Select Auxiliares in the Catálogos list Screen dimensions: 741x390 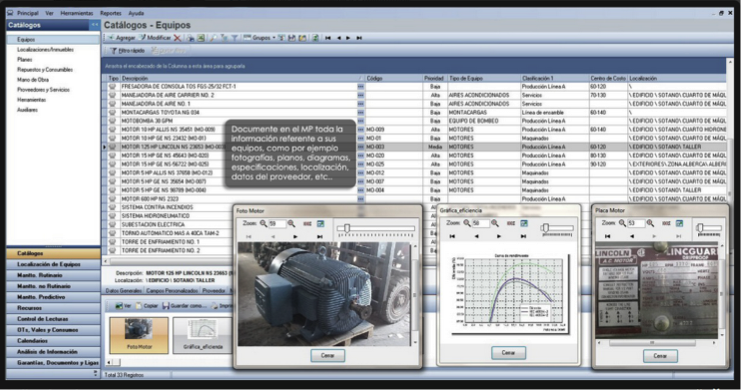point(27,110)
